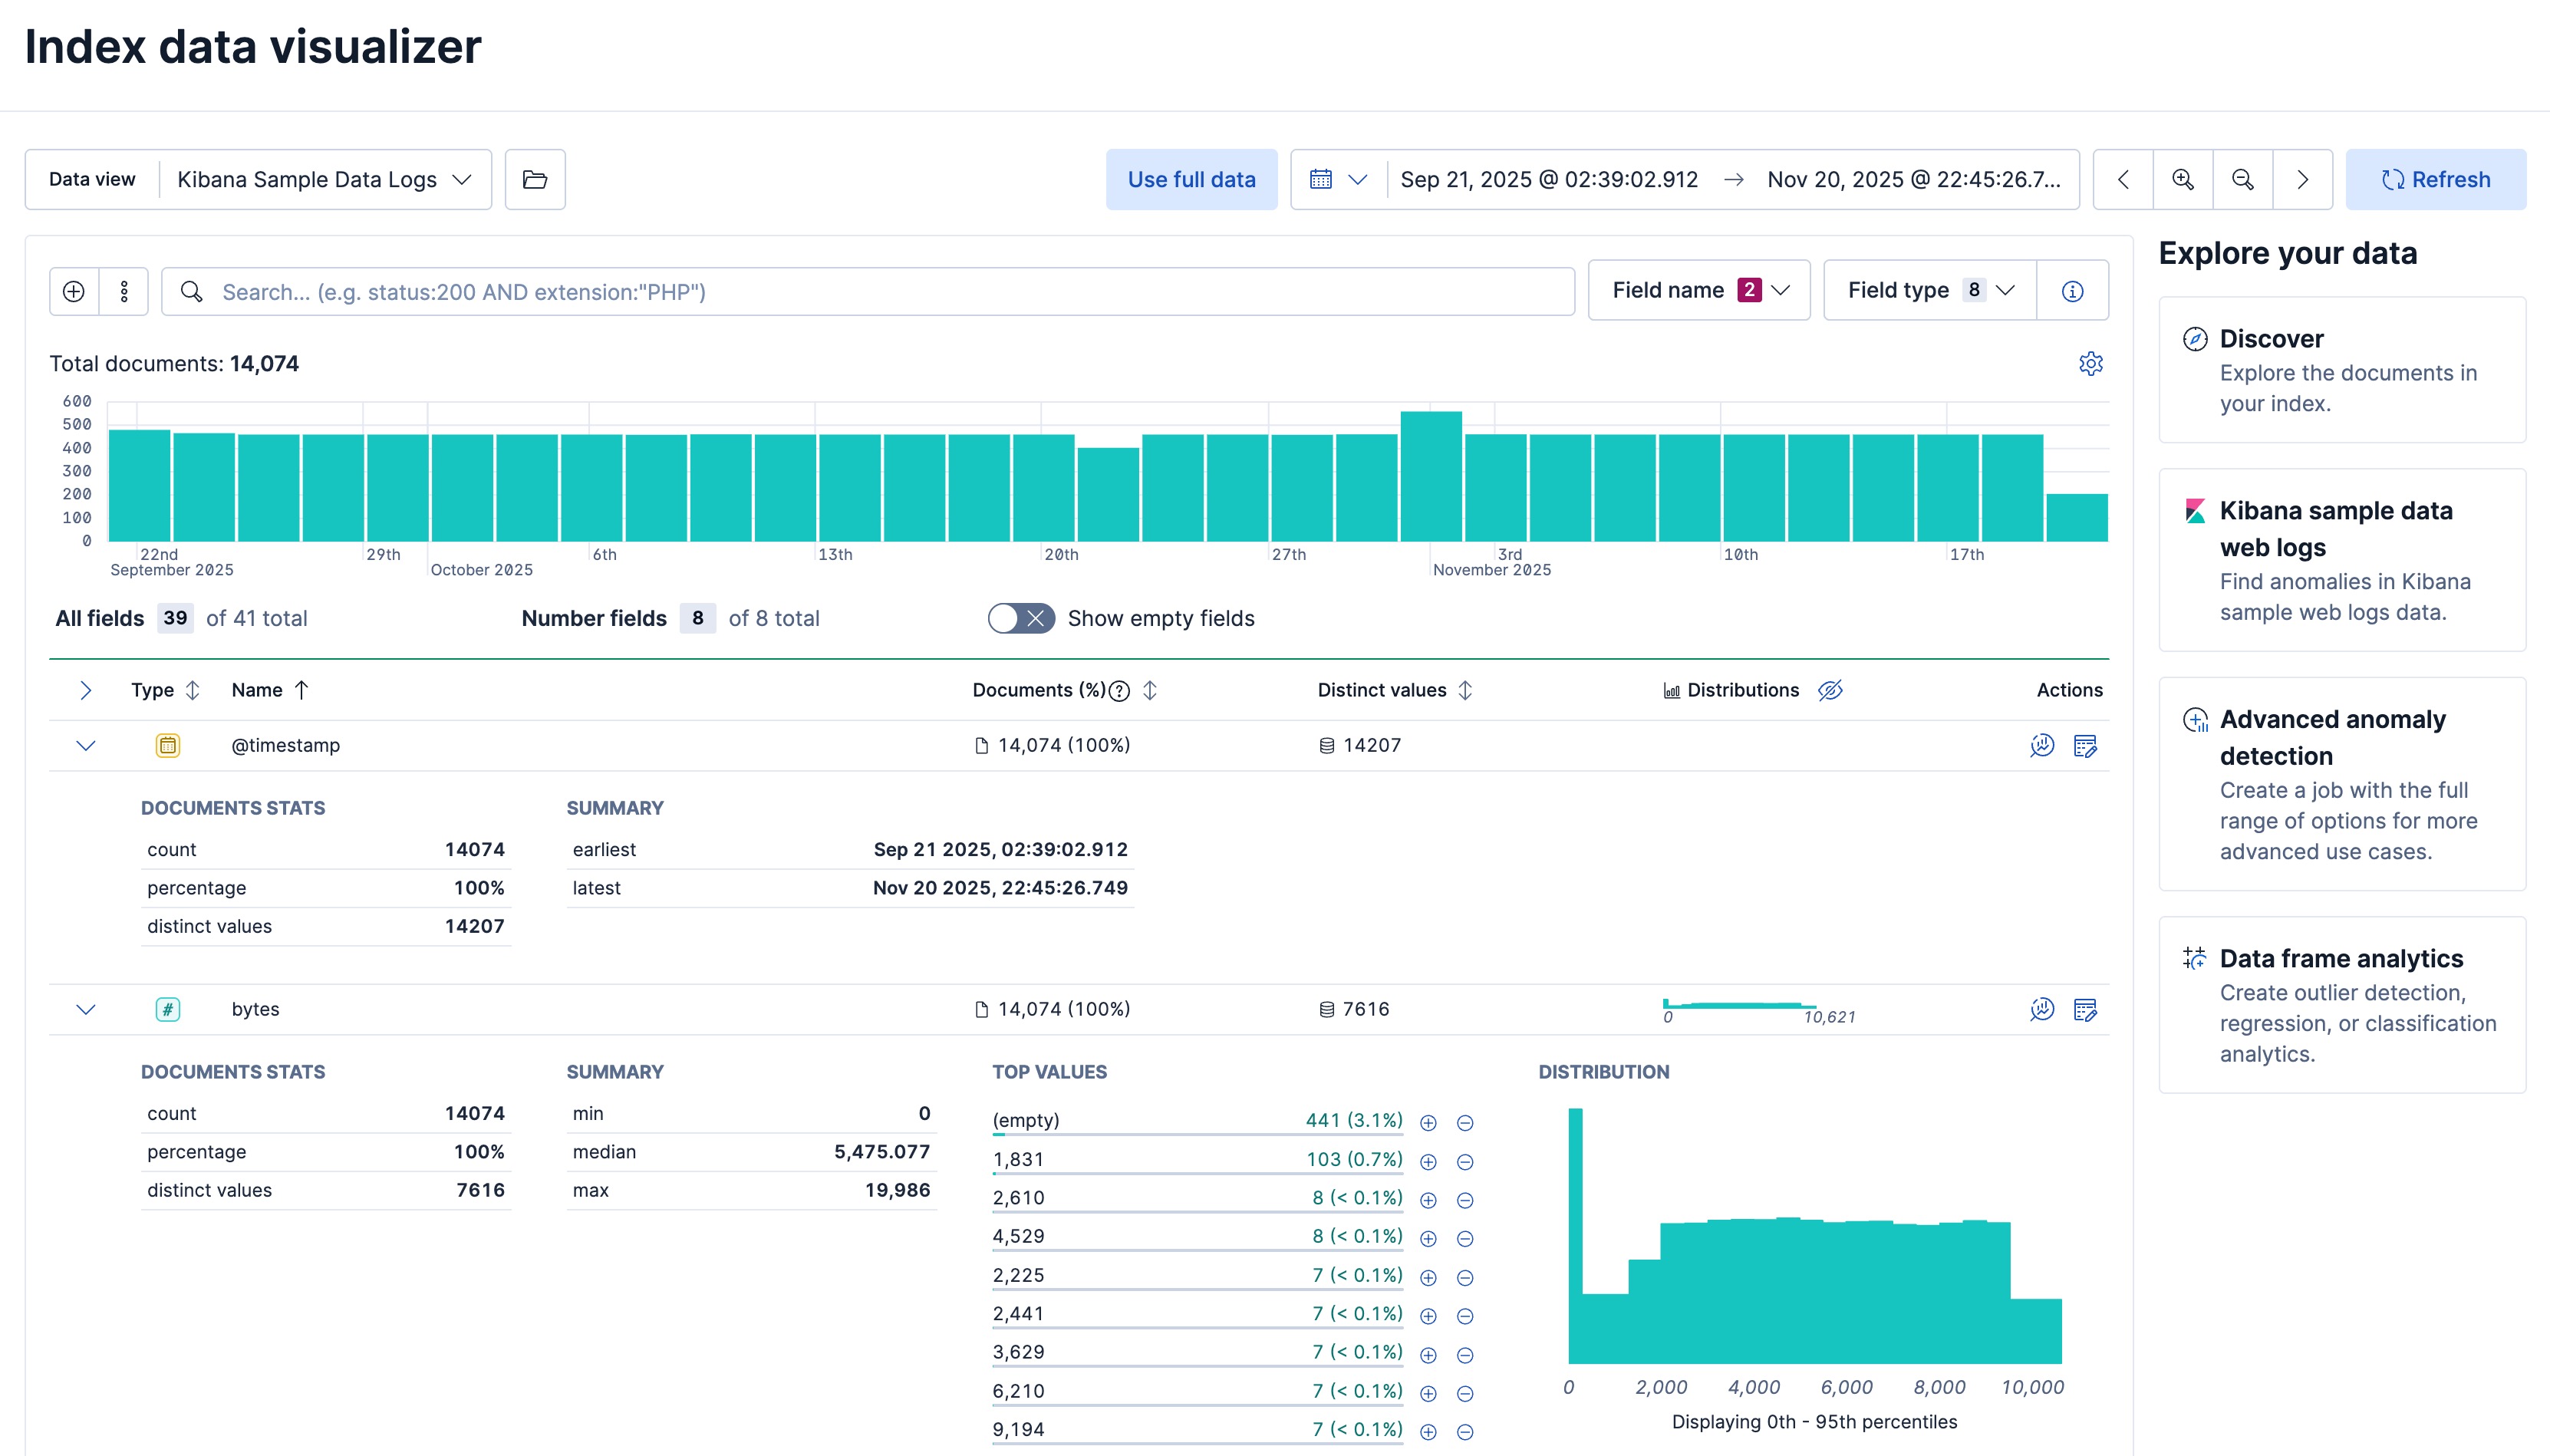Filter out bytes value 4,529
Image resolution: width=2550 pixels, height=1456 pixels.
coord(1465,1238)
